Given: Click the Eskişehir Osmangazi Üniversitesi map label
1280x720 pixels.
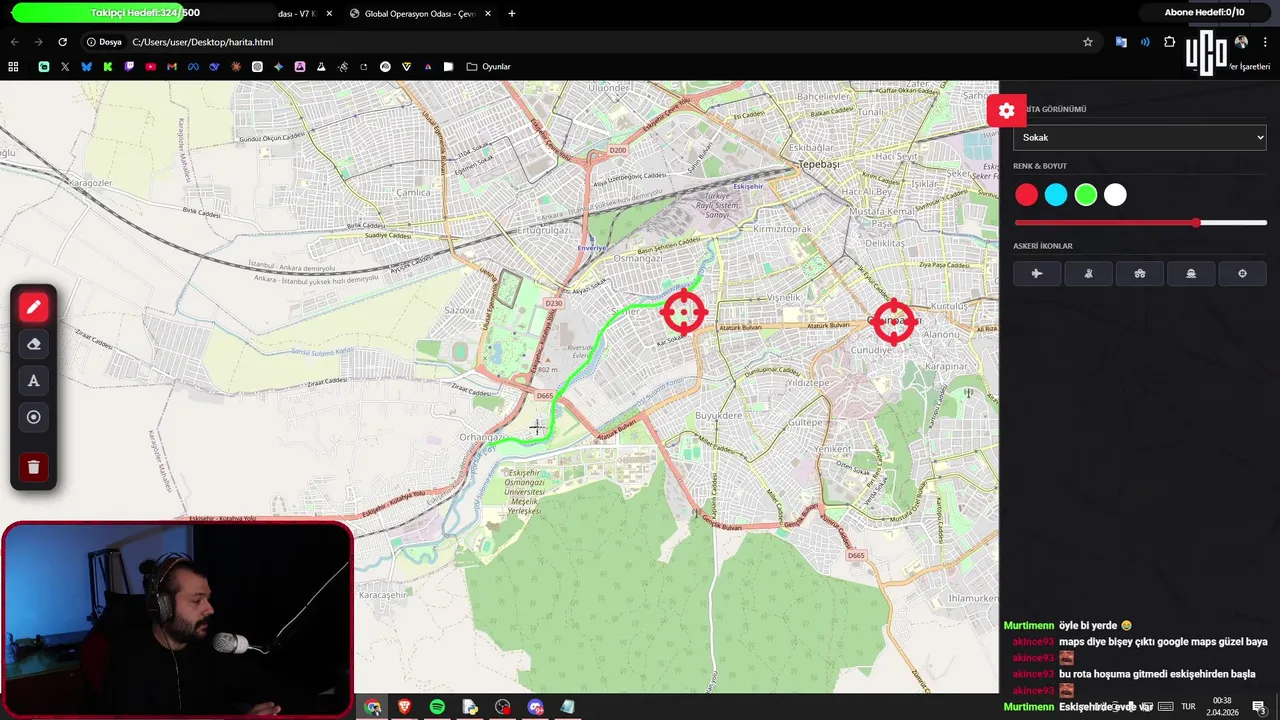Looking at the screenshot, I should [525, 491].
